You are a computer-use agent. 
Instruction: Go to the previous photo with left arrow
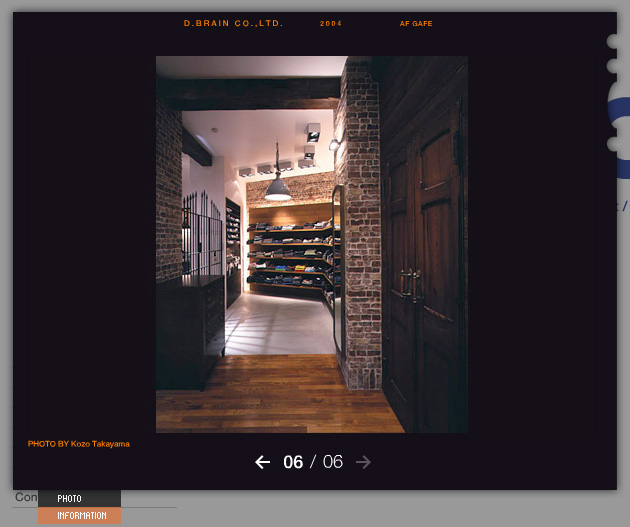[262, 462]
